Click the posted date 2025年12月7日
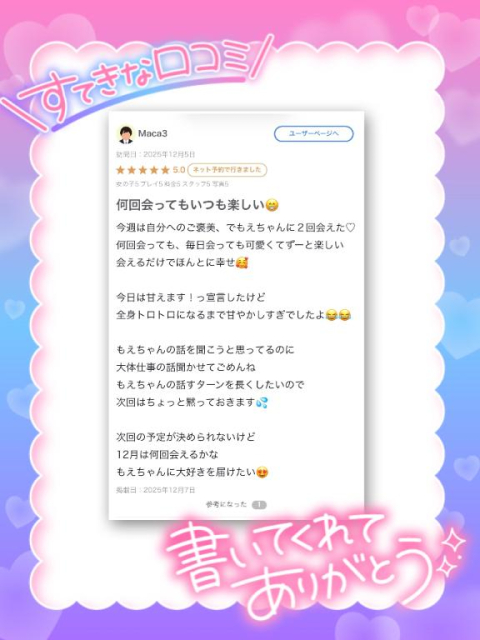The image size is (480, 640). (169, 490)
